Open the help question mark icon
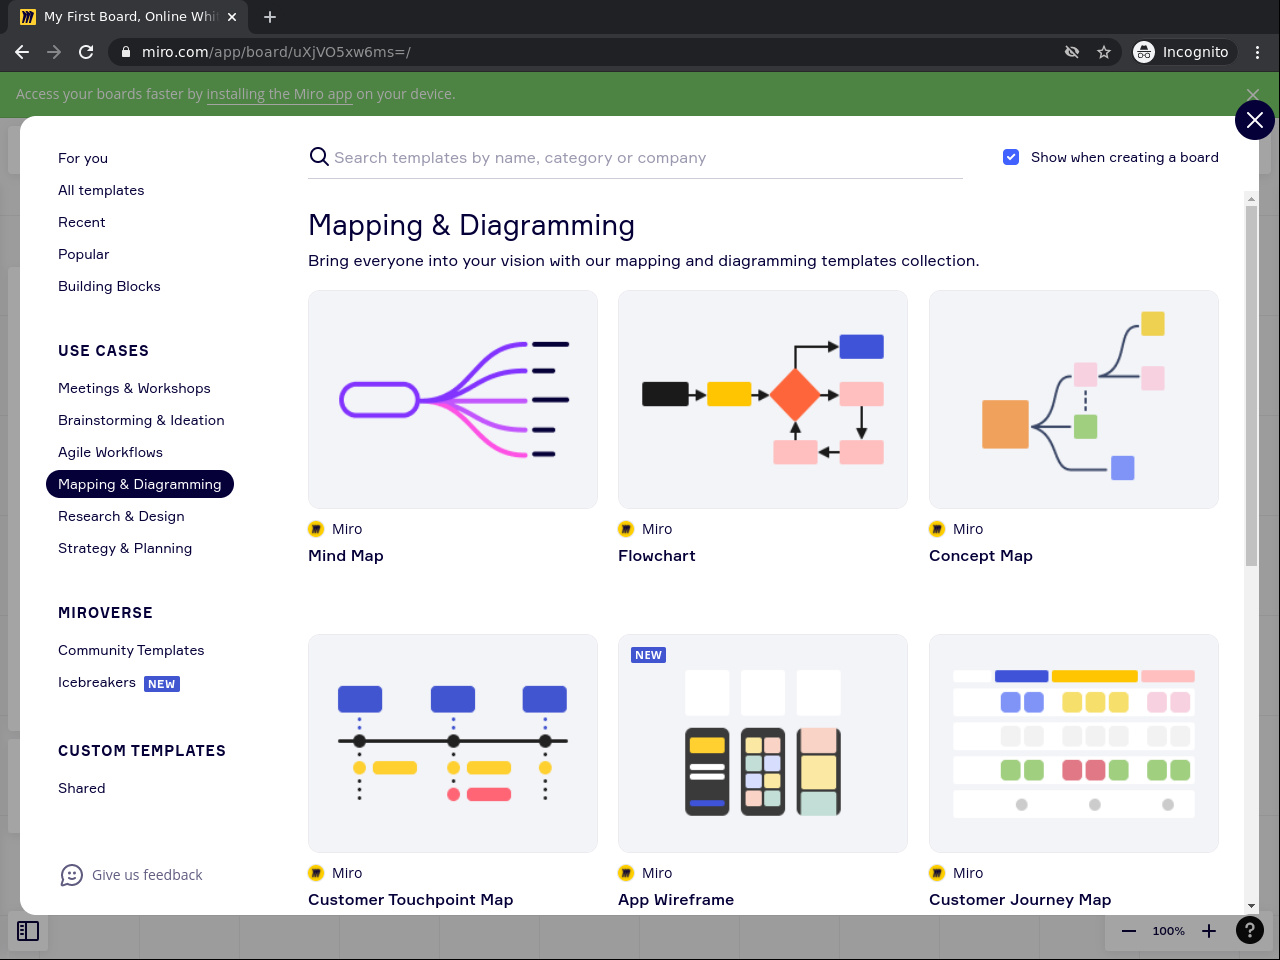This screenshot has height=960, width=1280. [1250, 931]
